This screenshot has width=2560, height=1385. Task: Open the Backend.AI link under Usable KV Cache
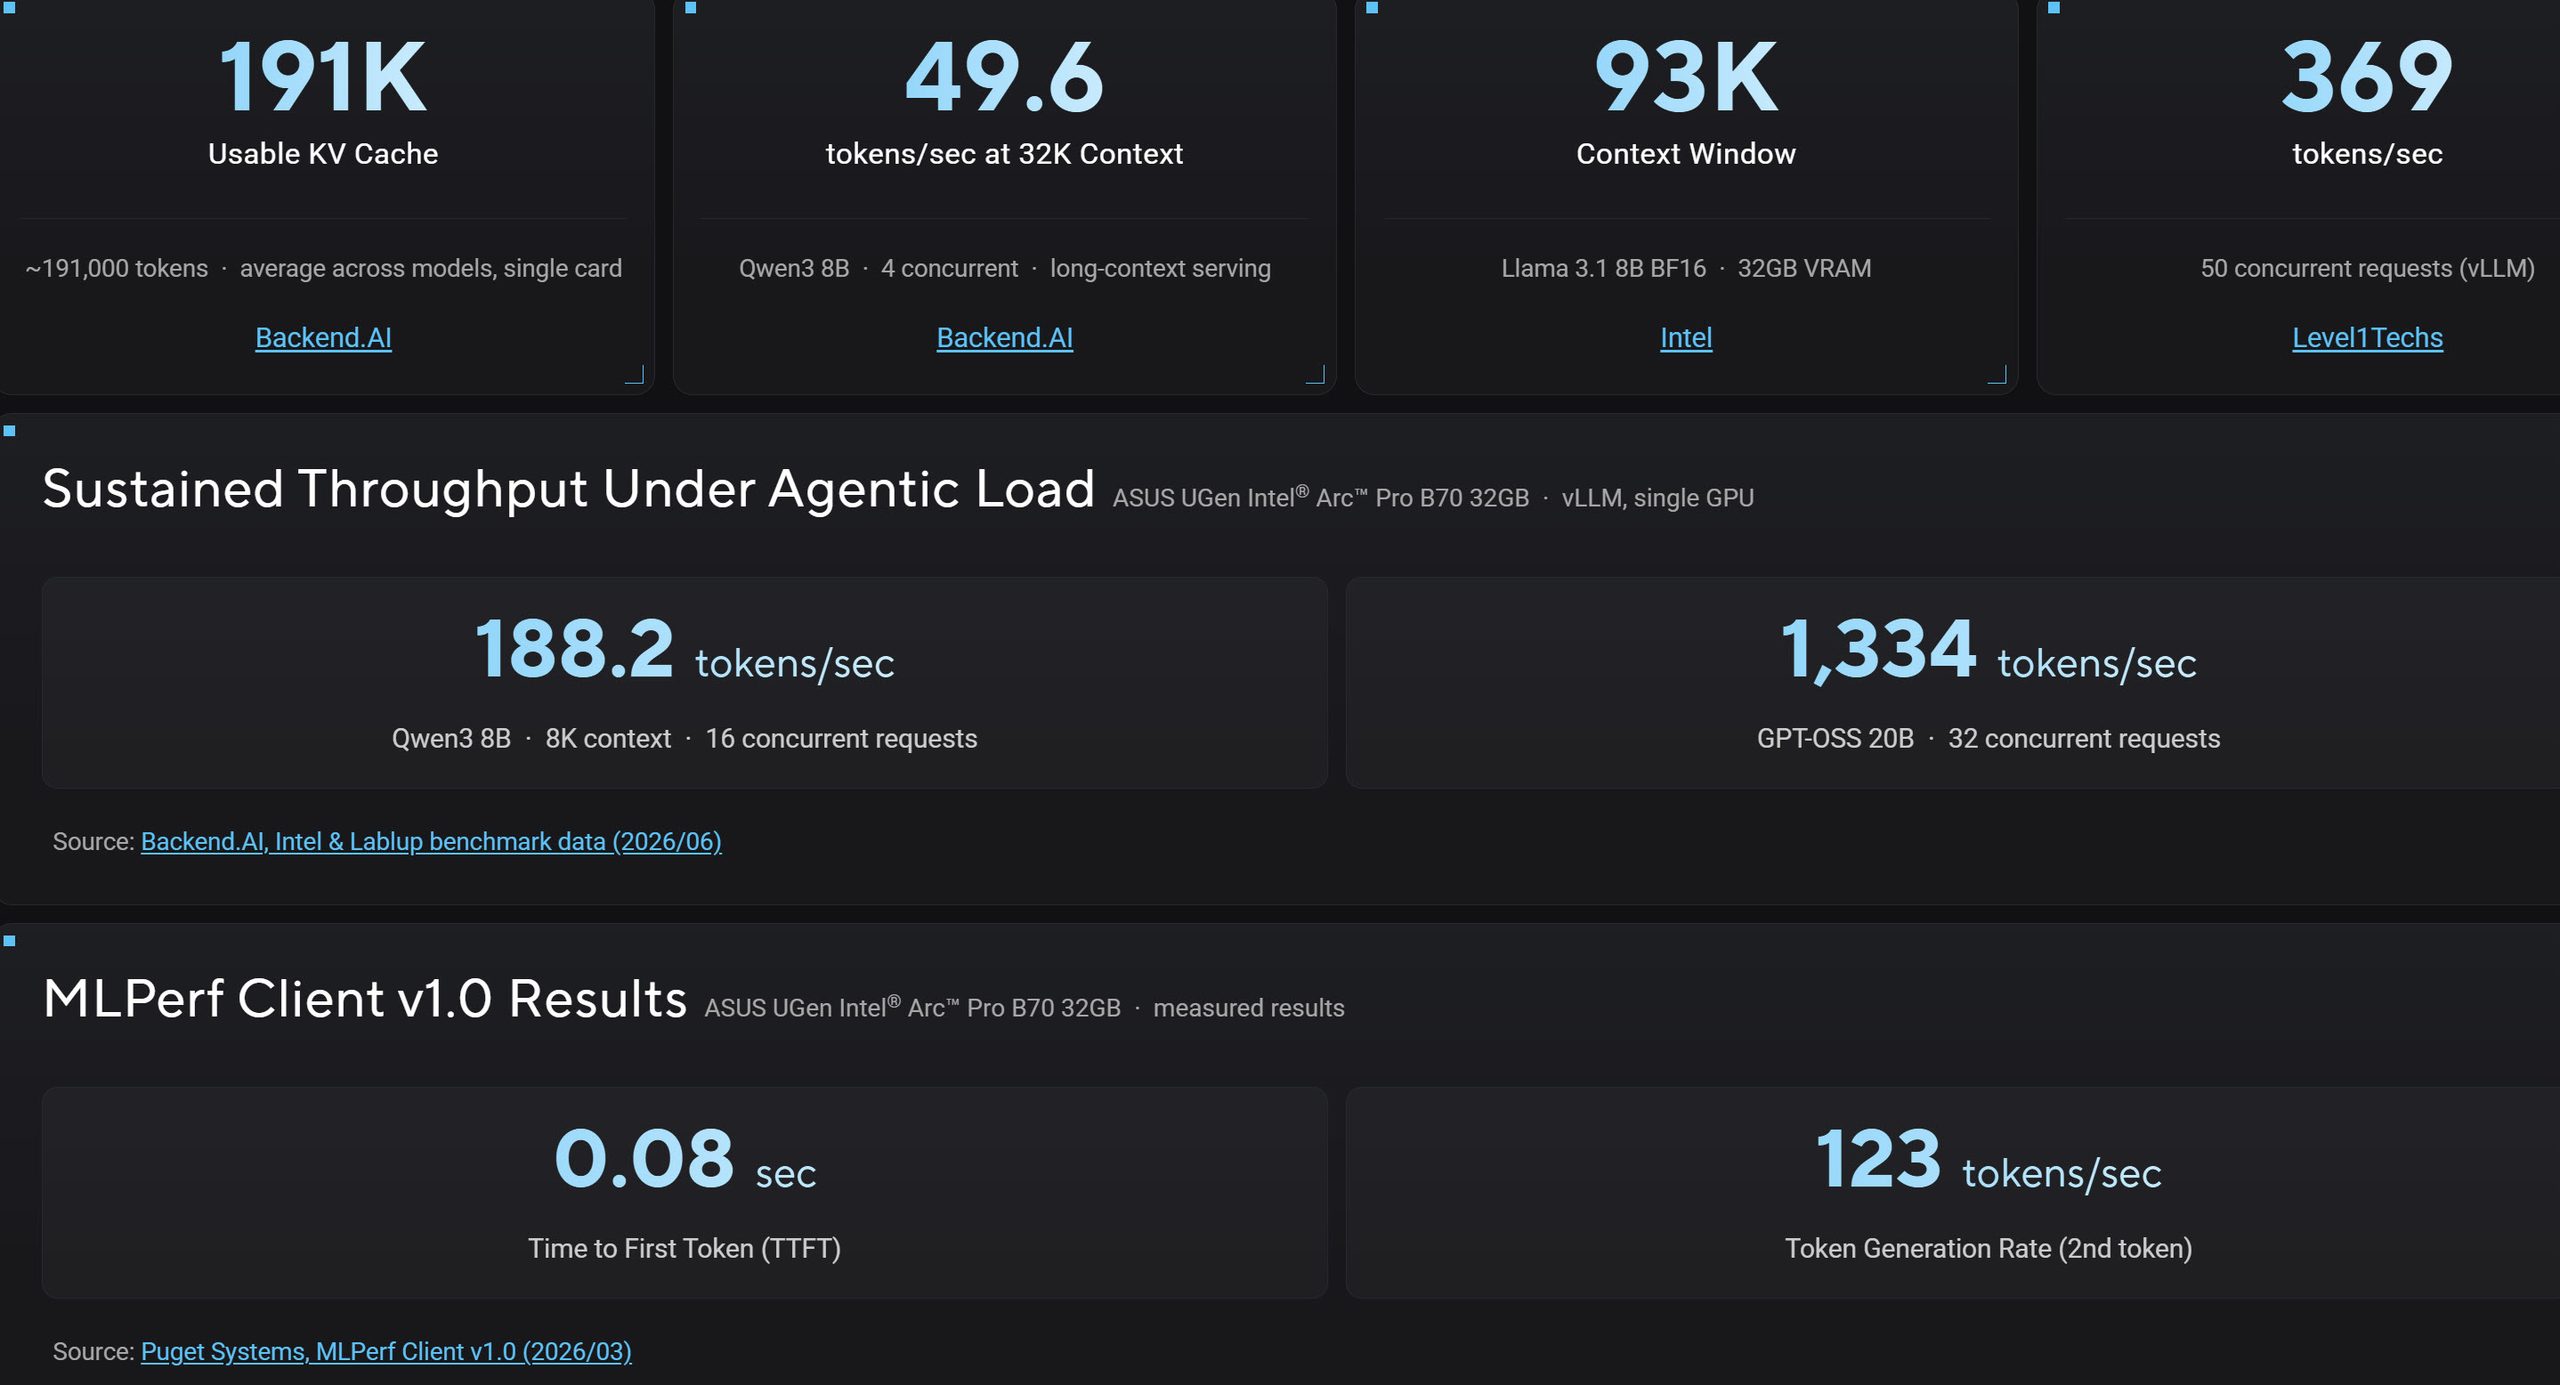[x=323, y=338]
